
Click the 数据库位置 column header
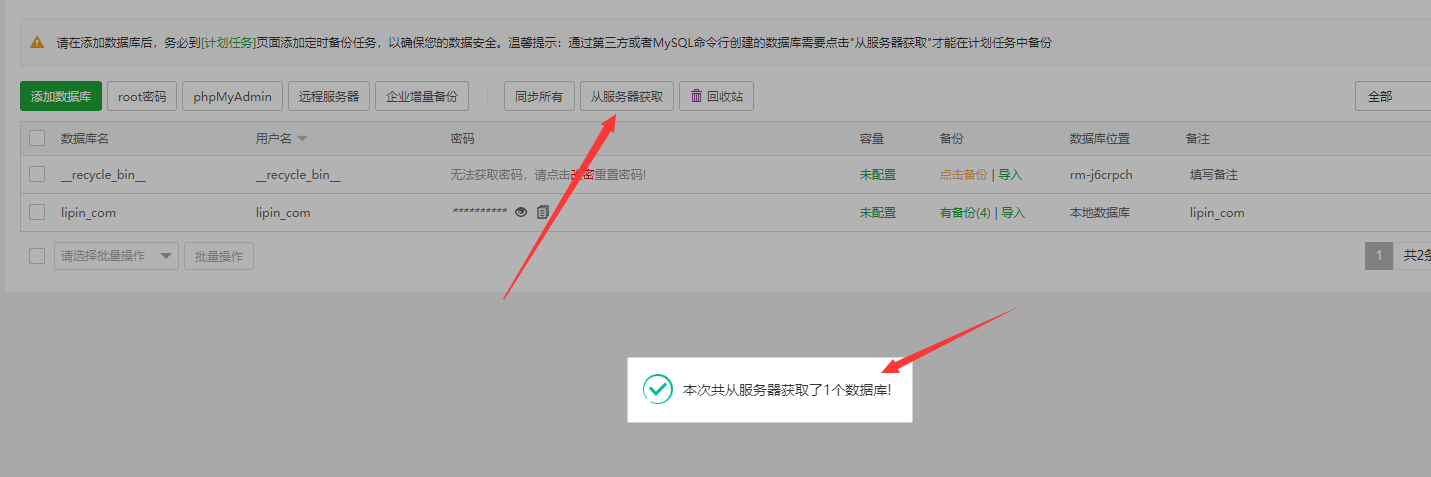[x=1099, y=139]
